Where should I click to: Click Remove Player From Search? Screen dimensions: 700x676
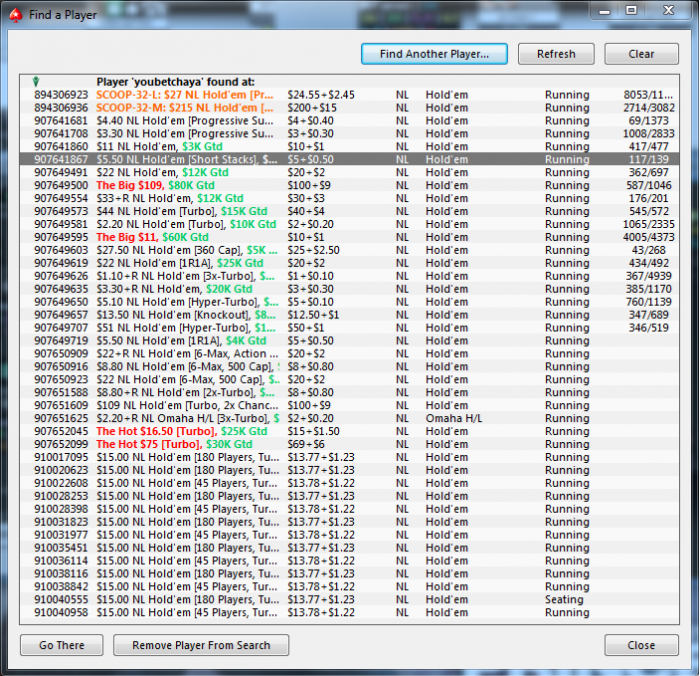coord(201,645)
